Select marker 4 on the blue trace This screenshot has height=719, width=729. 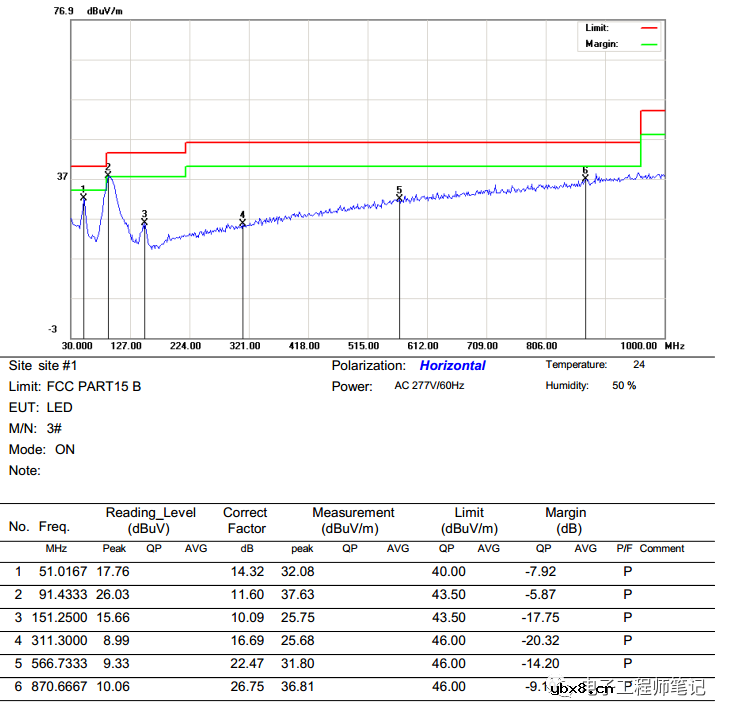(242, 223)
